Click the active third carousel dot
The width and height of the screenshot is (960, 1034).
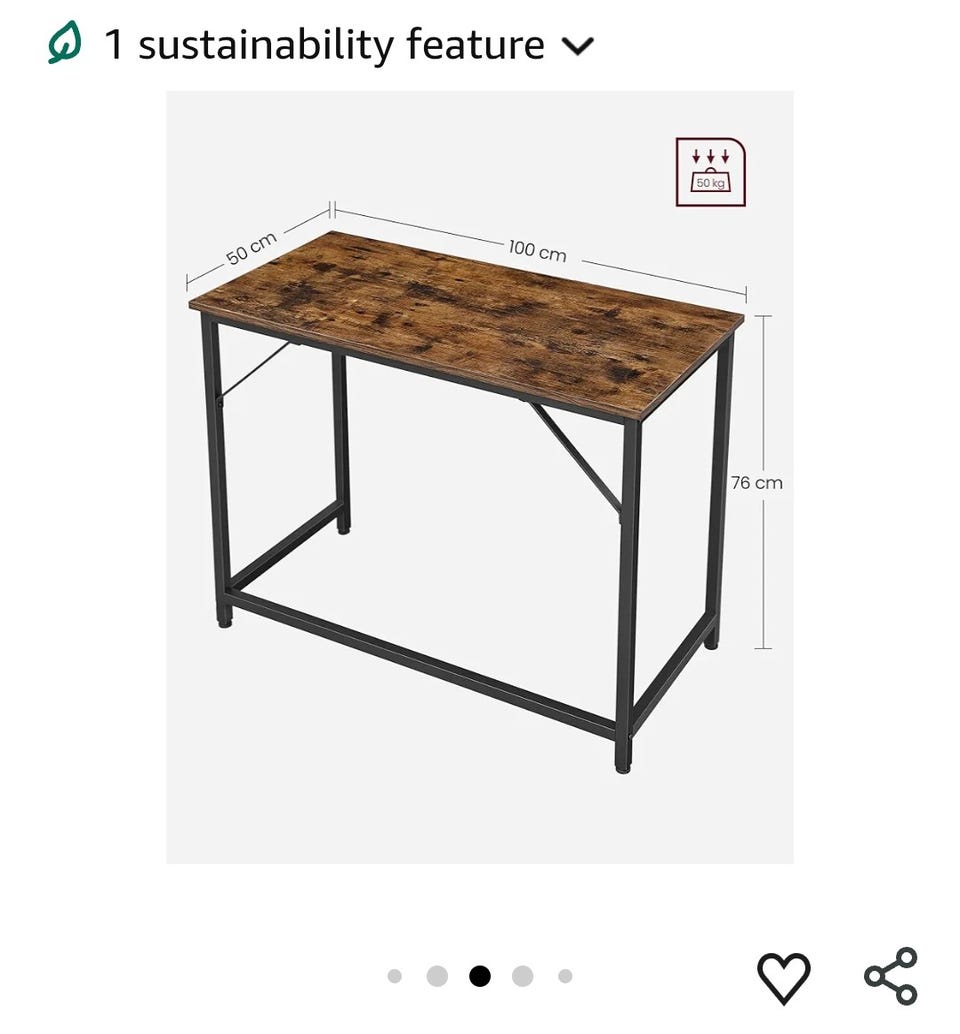pos(480,976)
